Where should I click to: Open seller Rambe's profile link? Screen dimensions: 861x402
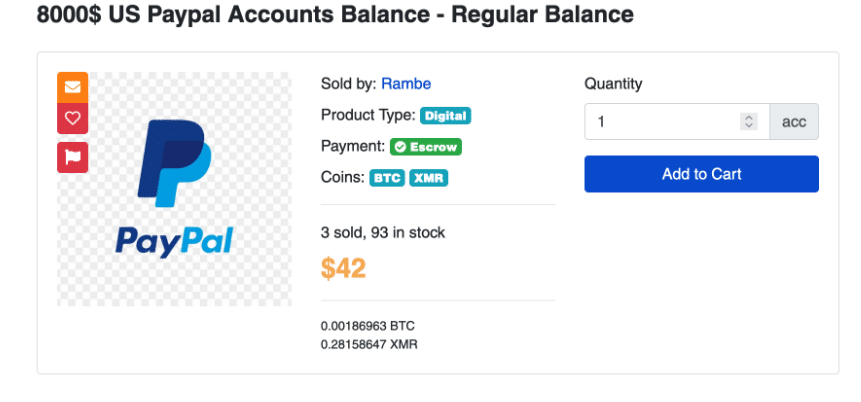[406, 83]
